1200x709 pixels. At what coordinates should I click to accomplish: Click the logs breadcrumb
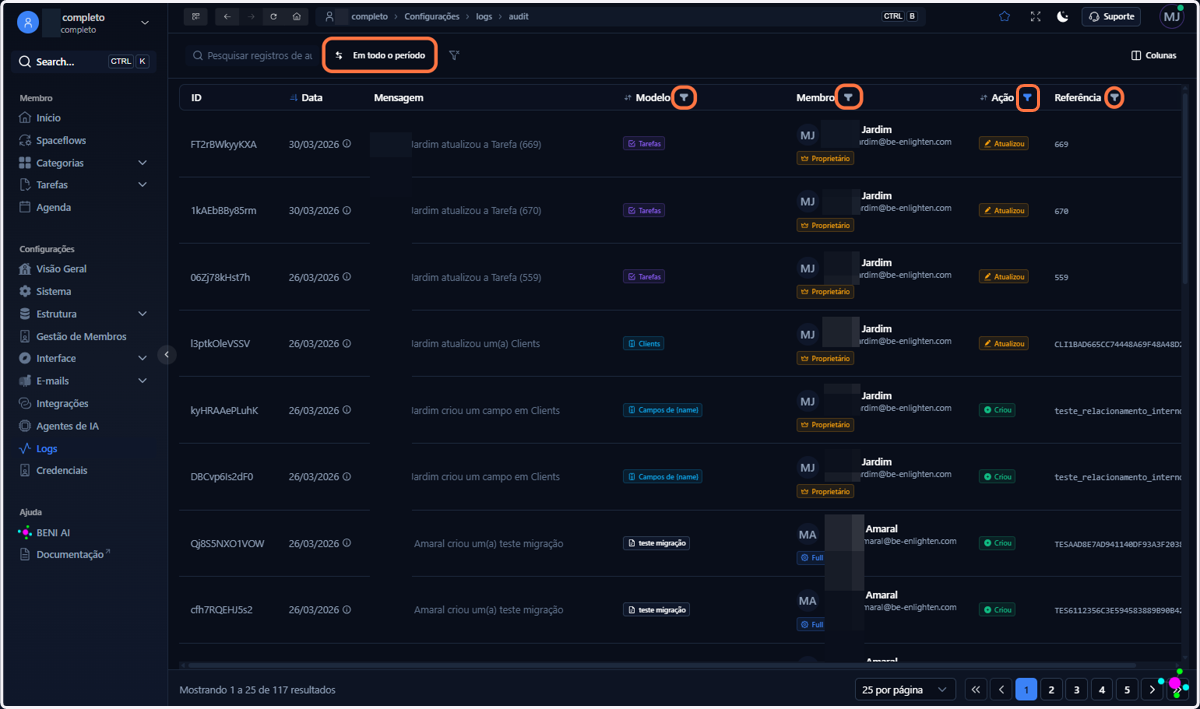point(484,17)
